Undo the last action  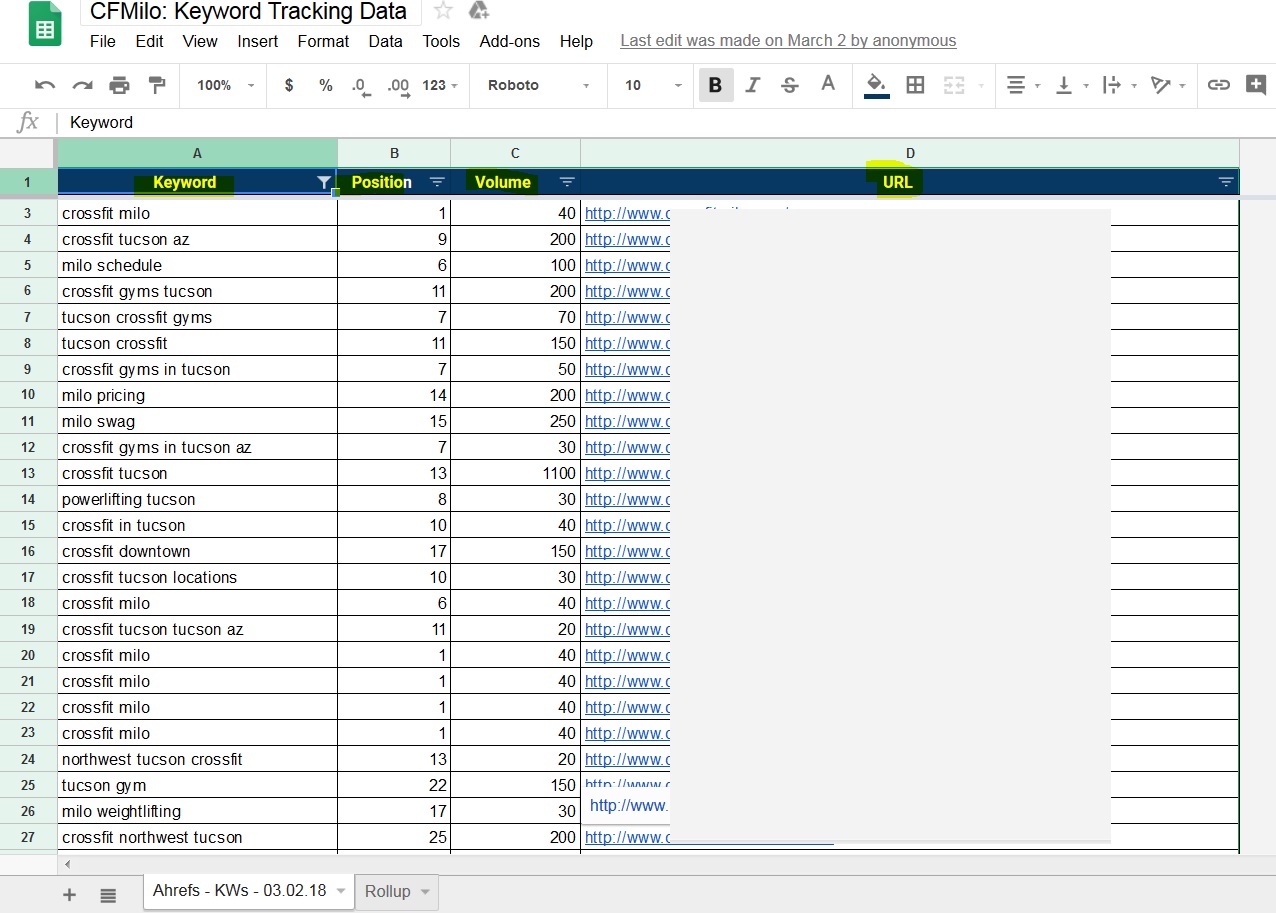click(45, 85)
